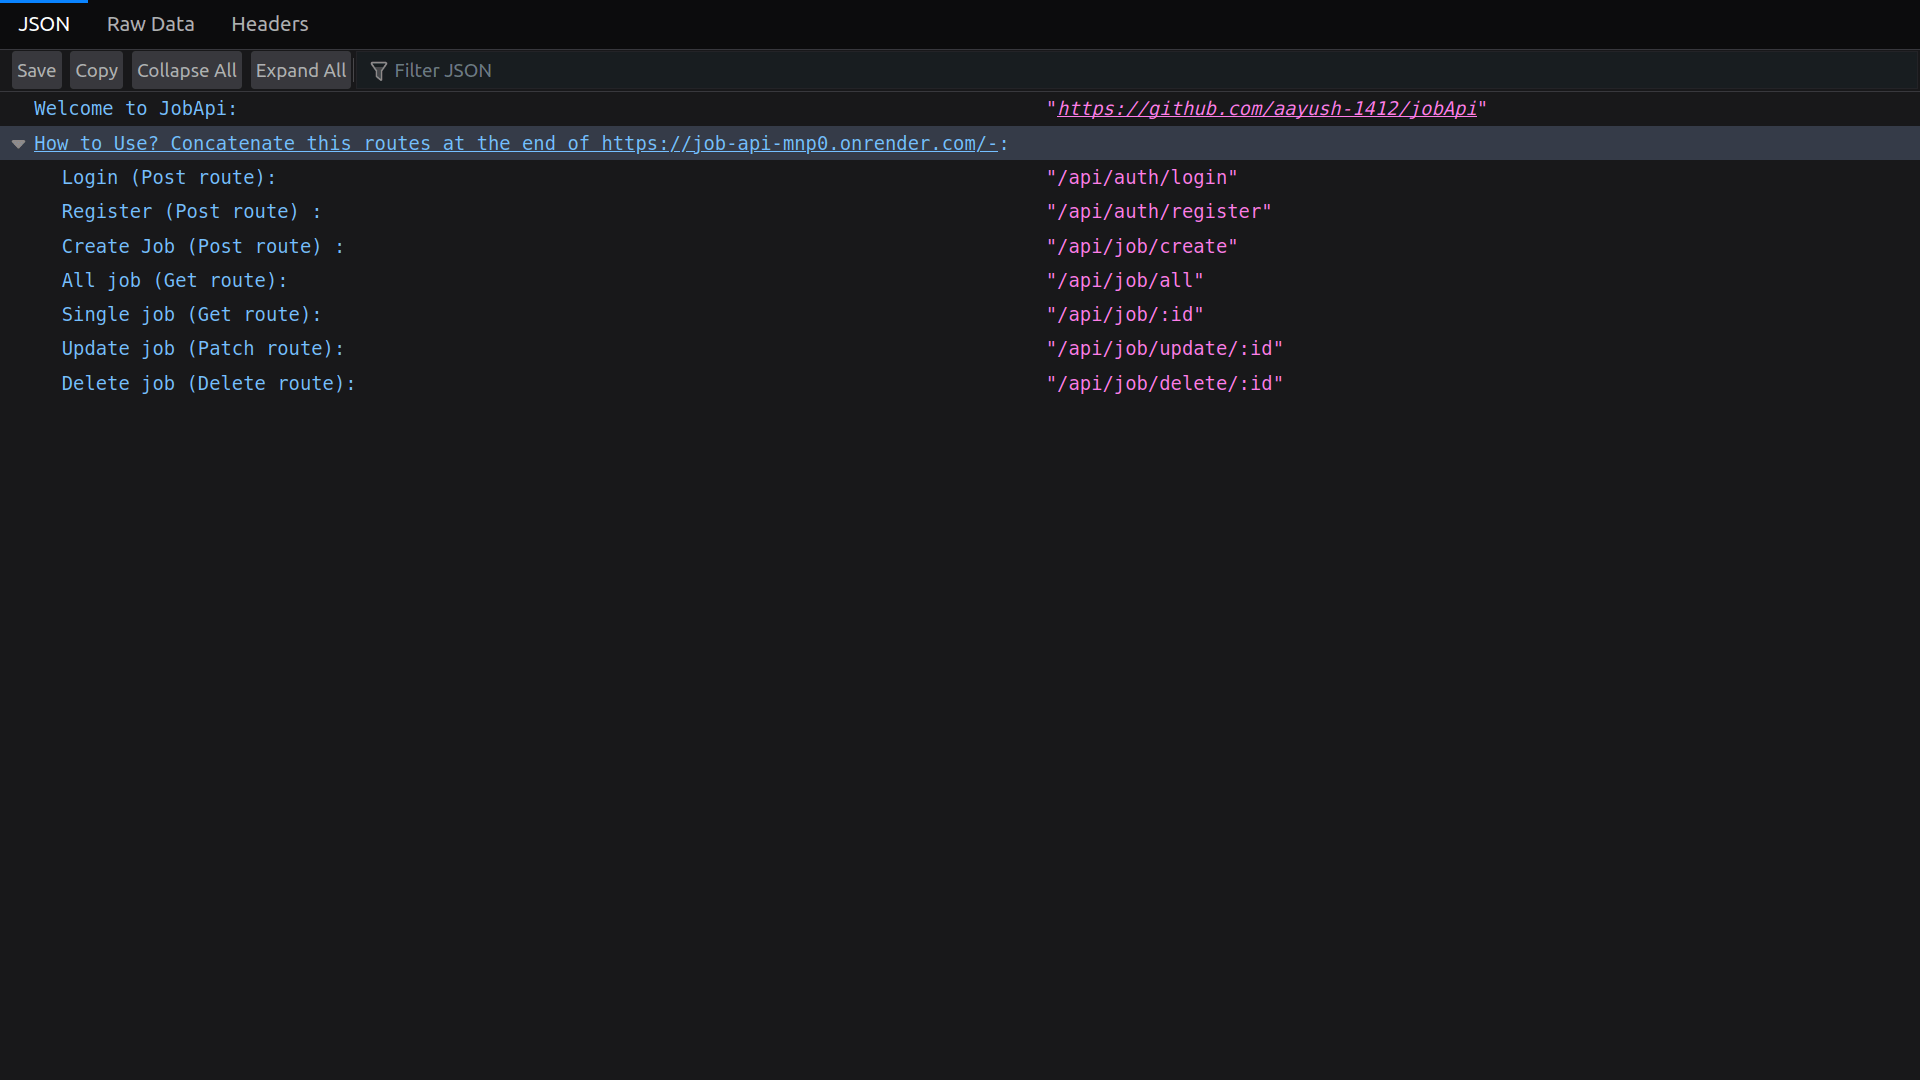Select the 'Single job (Get route)' row
1920x1080 pixels.
pyautogui.click(x=191, y=315)
